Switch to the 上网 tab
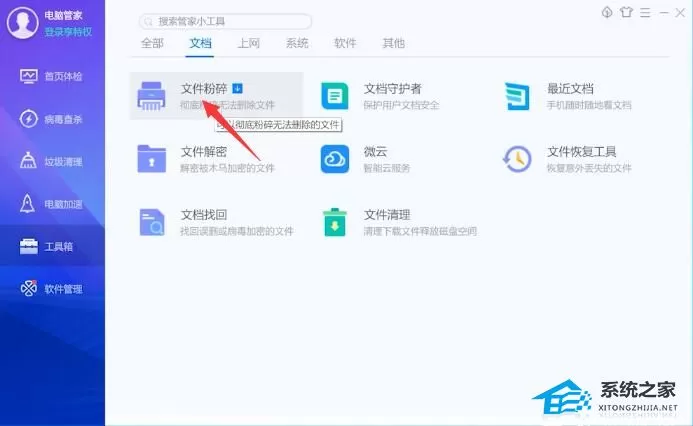The height and width of the screenshot is (426, 693). pyautogui.click(x=248, y=43)
